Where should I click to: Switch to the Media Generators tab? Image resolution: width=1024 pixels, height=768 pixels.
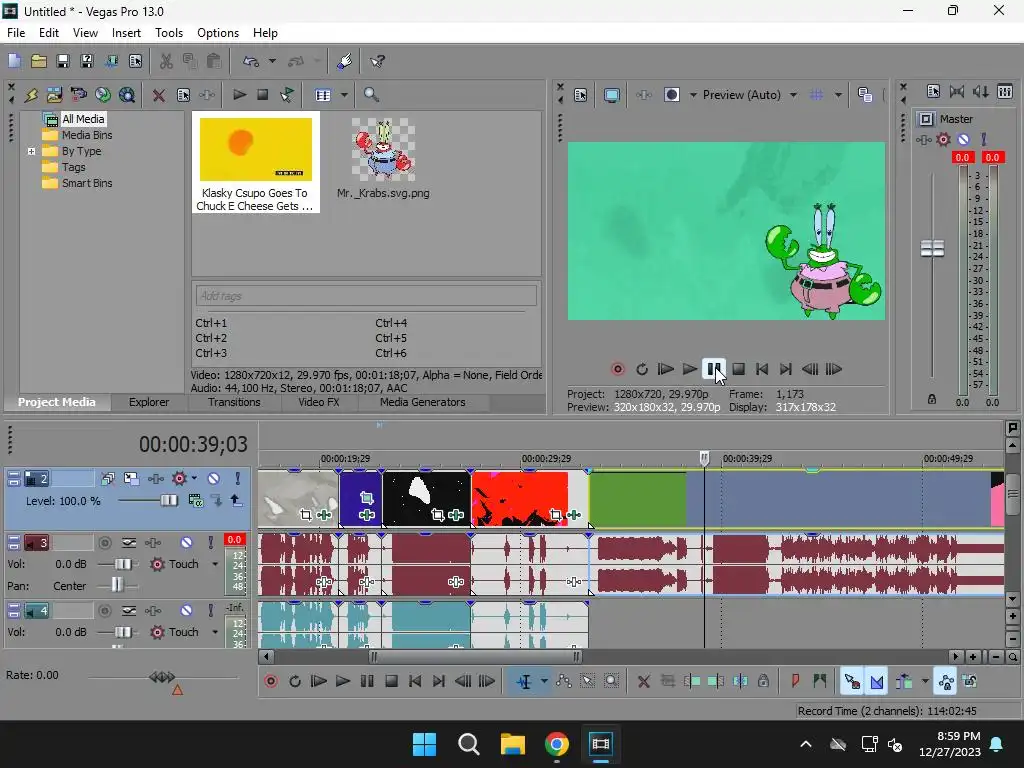[x=423, y=402]
